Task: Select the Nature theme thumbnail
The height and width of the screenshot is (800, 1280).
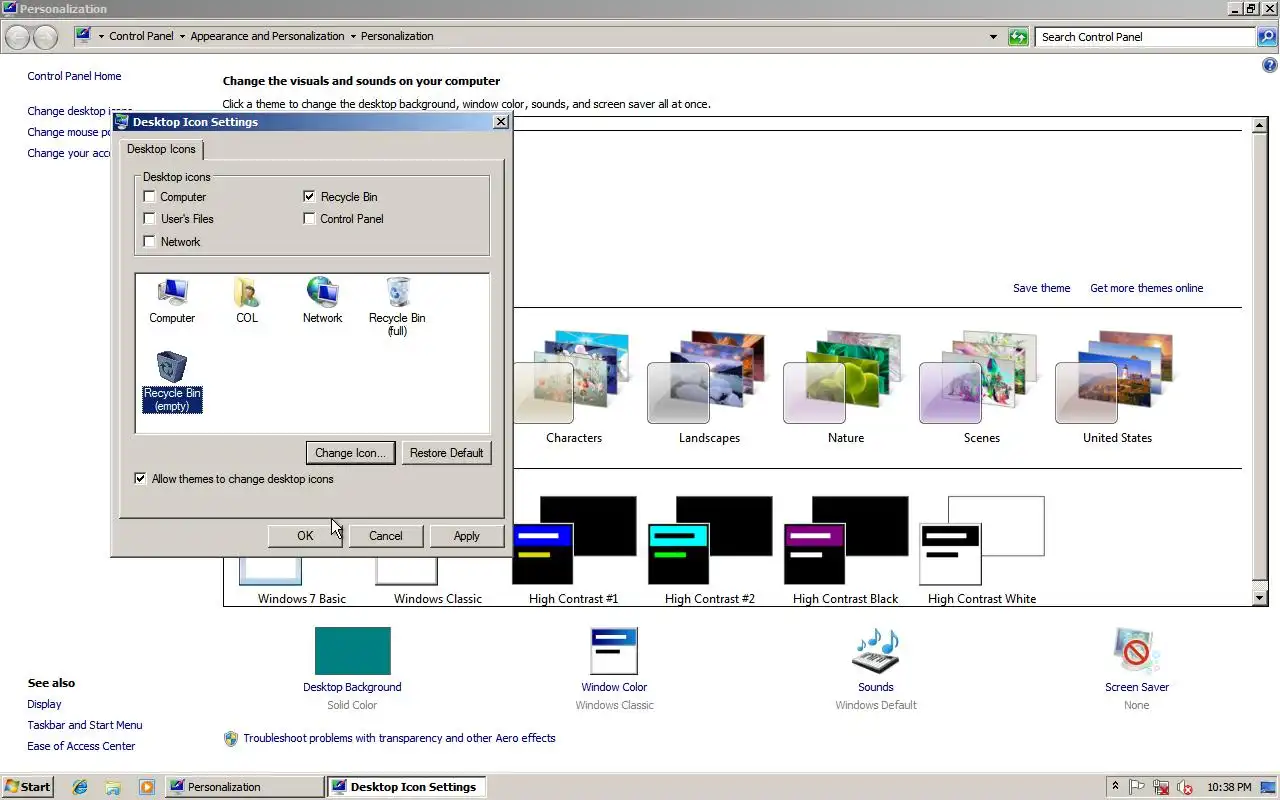Action: (845, 378)
